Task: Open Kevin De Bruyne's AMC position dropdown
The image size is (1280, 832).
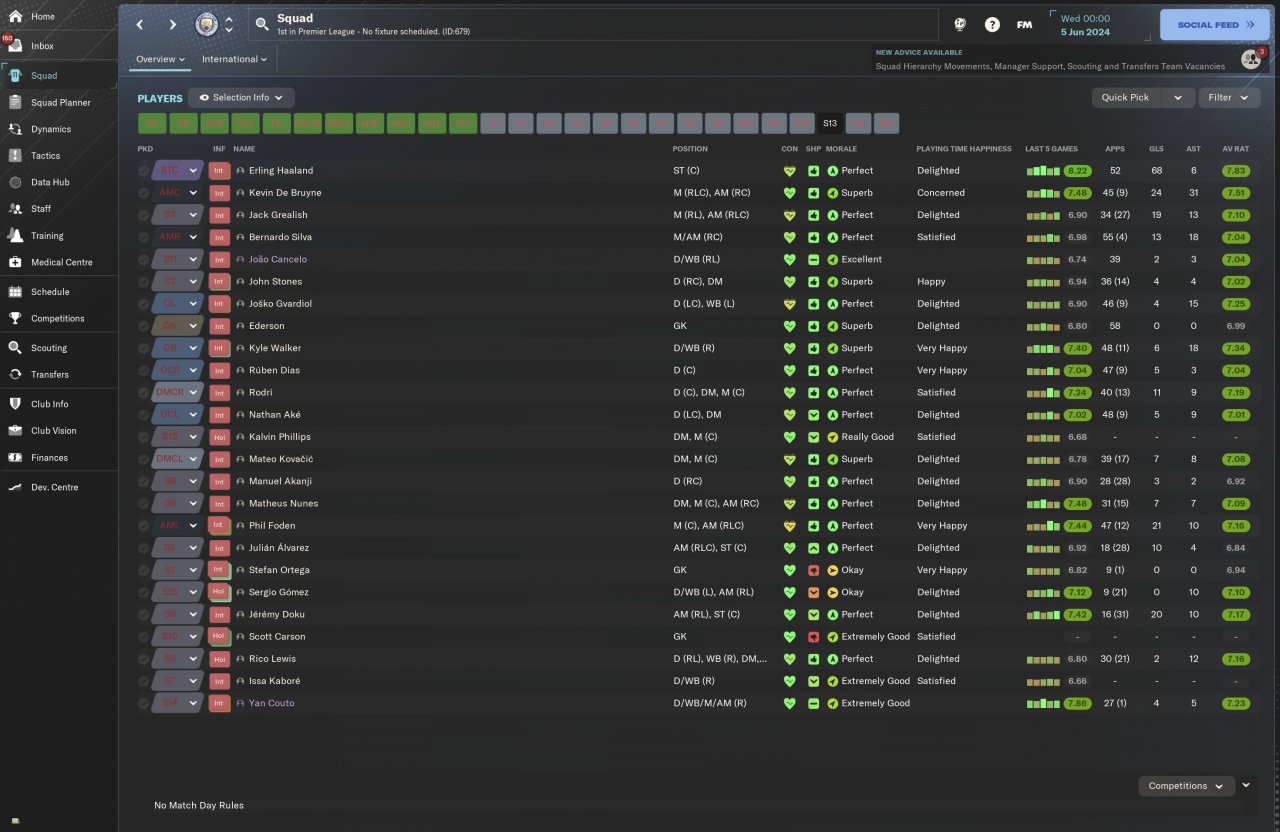Action: [x=178, y=193]
